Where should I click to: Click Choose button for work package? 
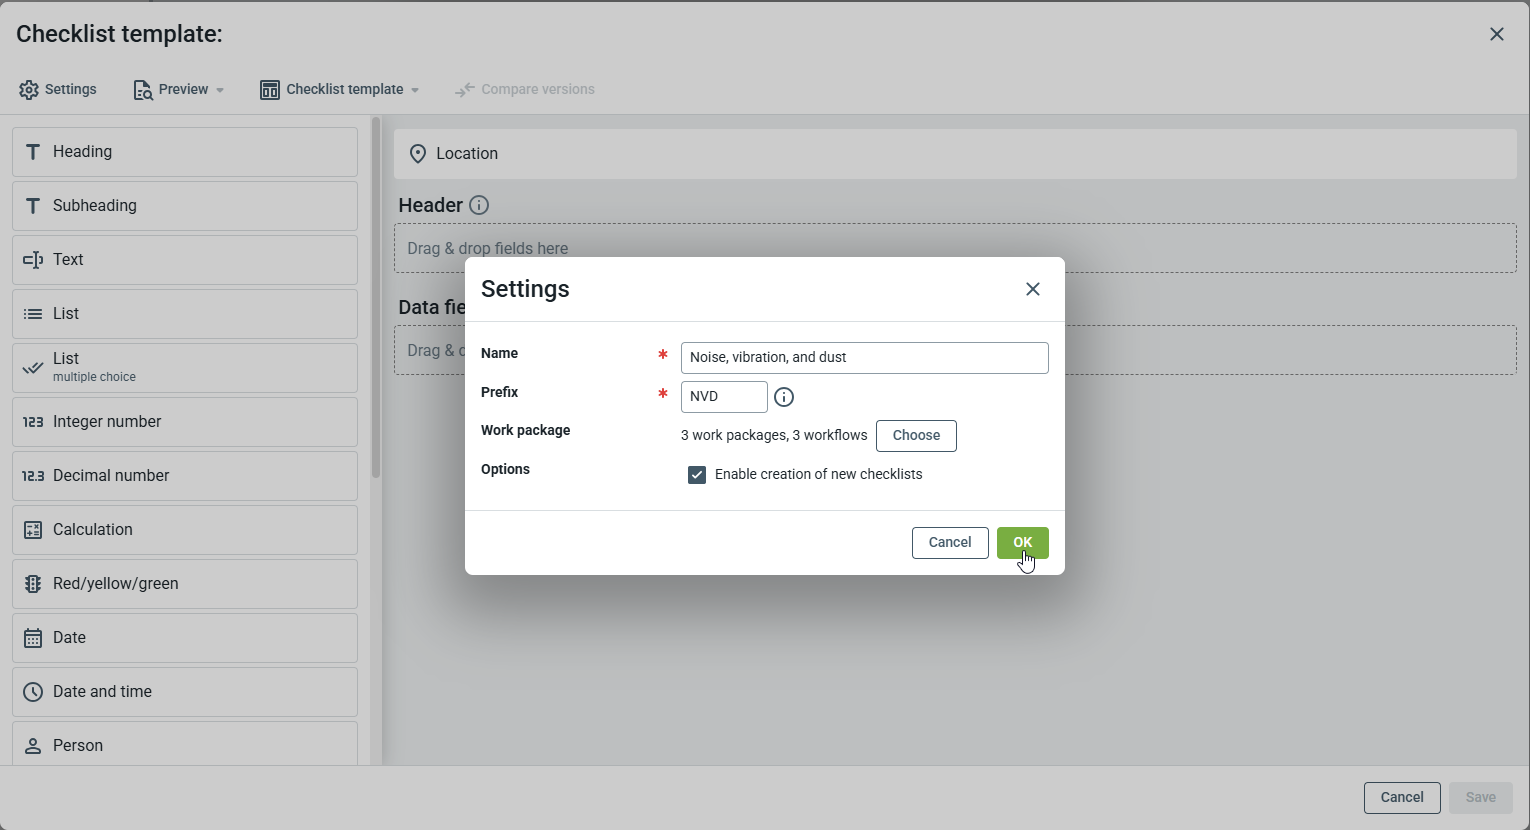click(916, 436)
